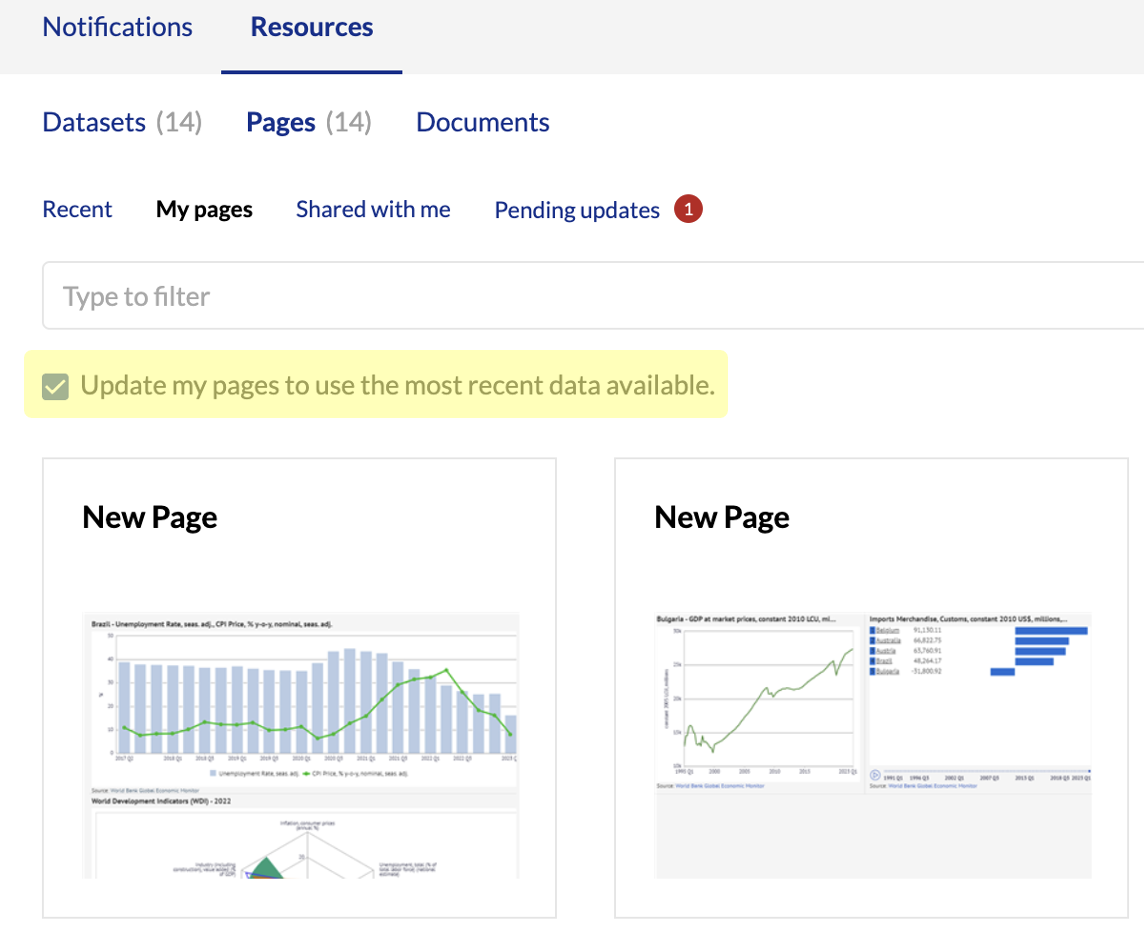This screenshot has height=932, width=1144.
Task: Focus the Type to filter field
Action: pyautogui.click(x=592, y=296)
